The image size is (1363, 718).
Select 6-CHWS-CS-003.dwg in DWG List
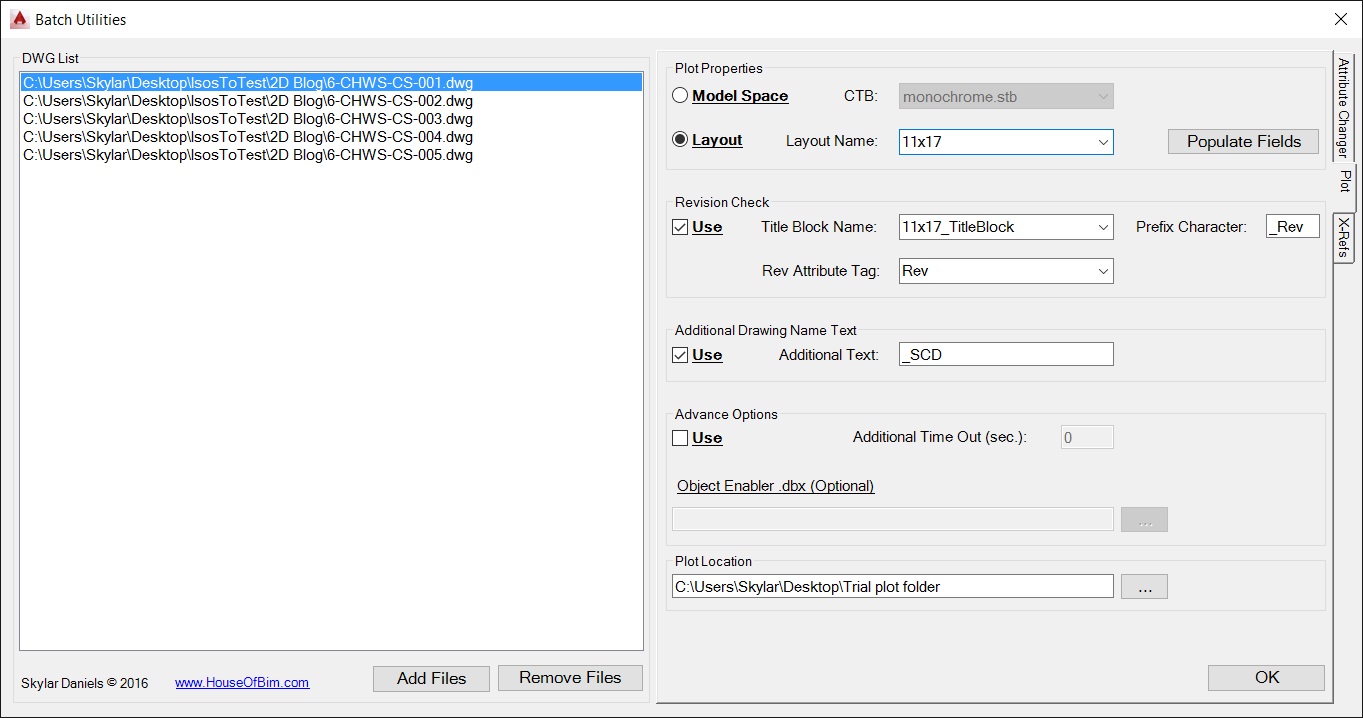tap(331, 119)
